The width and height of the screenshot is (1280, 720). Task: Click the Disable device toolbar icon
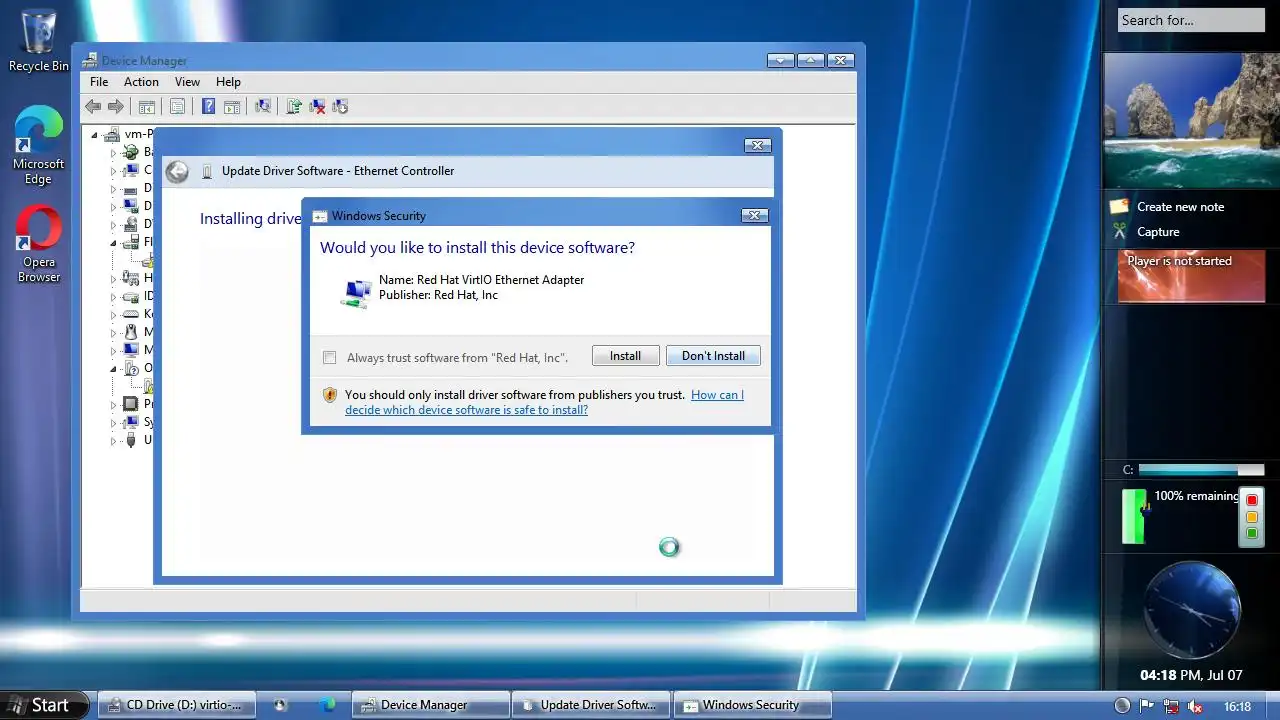click(x=340, y=107)
